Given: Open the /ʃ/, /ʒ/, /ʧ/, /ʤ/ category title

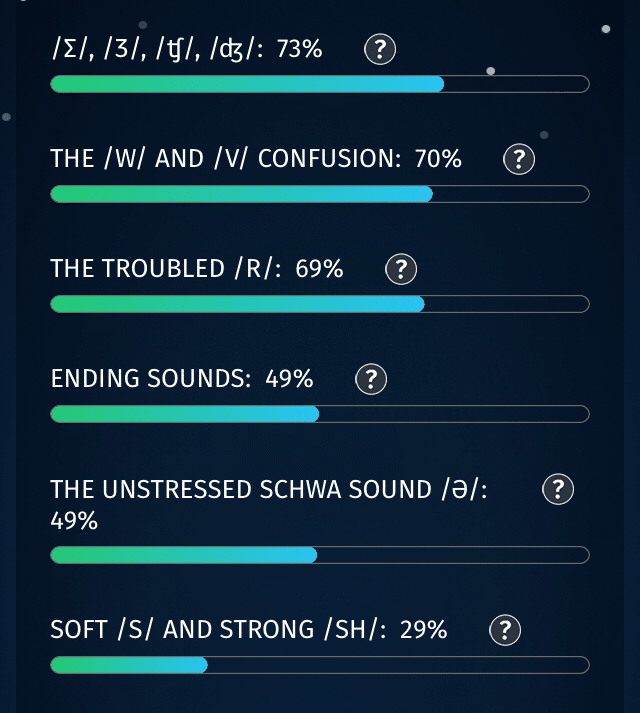Looking at the screenshot, I should coord(156,48).
